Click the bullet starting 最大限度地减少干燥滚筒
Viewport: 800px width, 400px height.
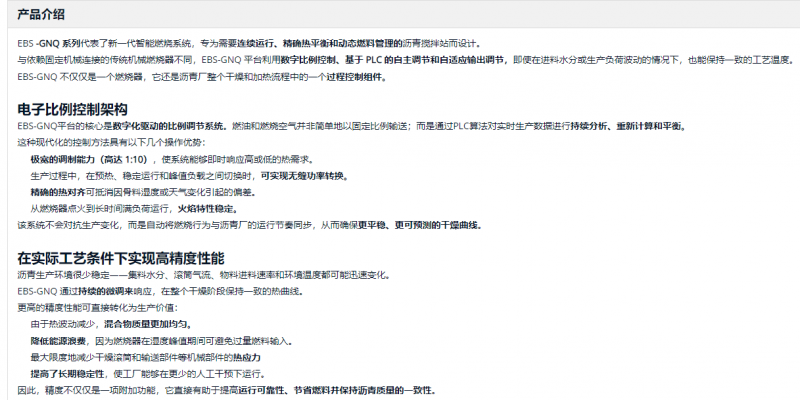(146, 357)
